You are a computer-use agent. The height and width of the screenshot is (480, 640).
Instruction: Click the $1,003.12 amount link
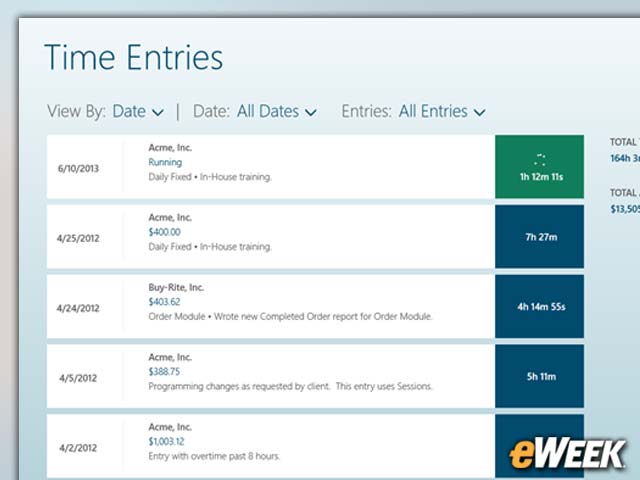tap(166, 441)
